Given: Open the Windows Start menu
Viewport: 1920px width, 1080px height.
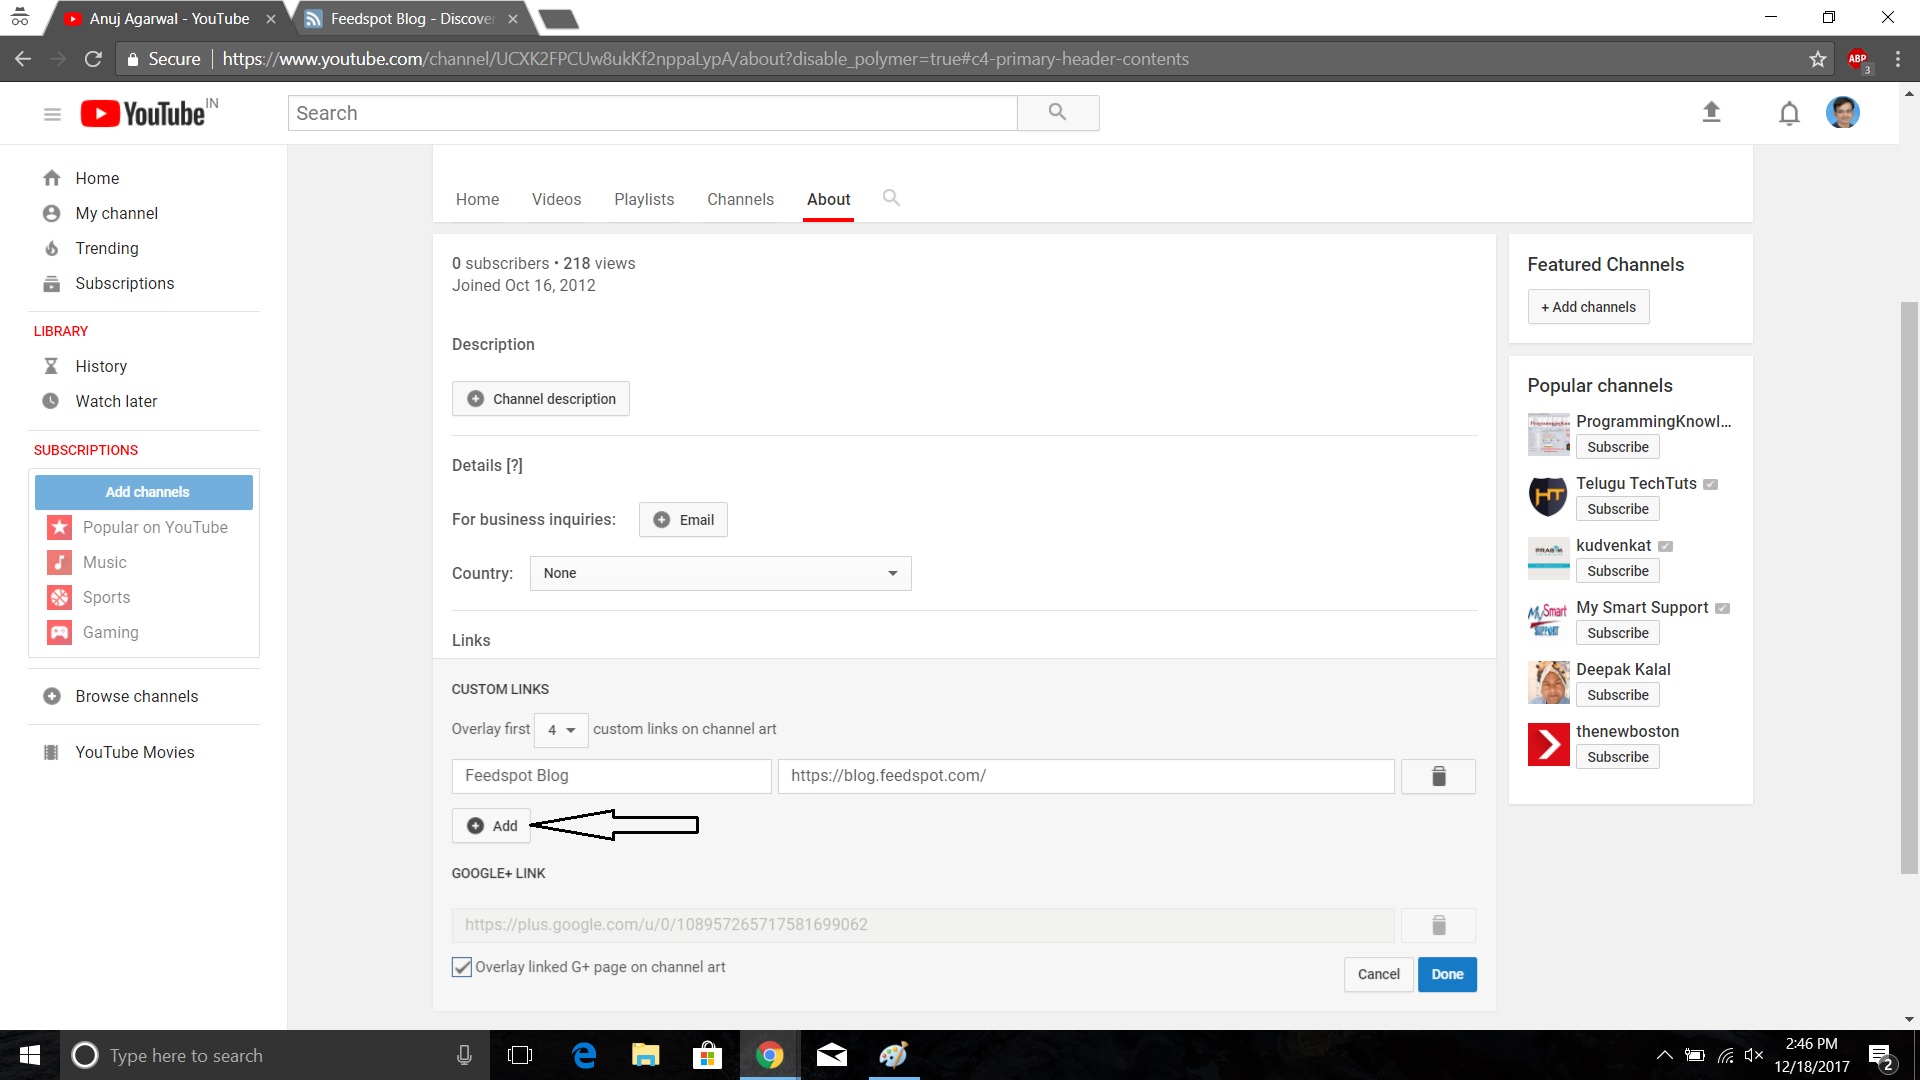Looking at the screenshot, I should 29,1055.
